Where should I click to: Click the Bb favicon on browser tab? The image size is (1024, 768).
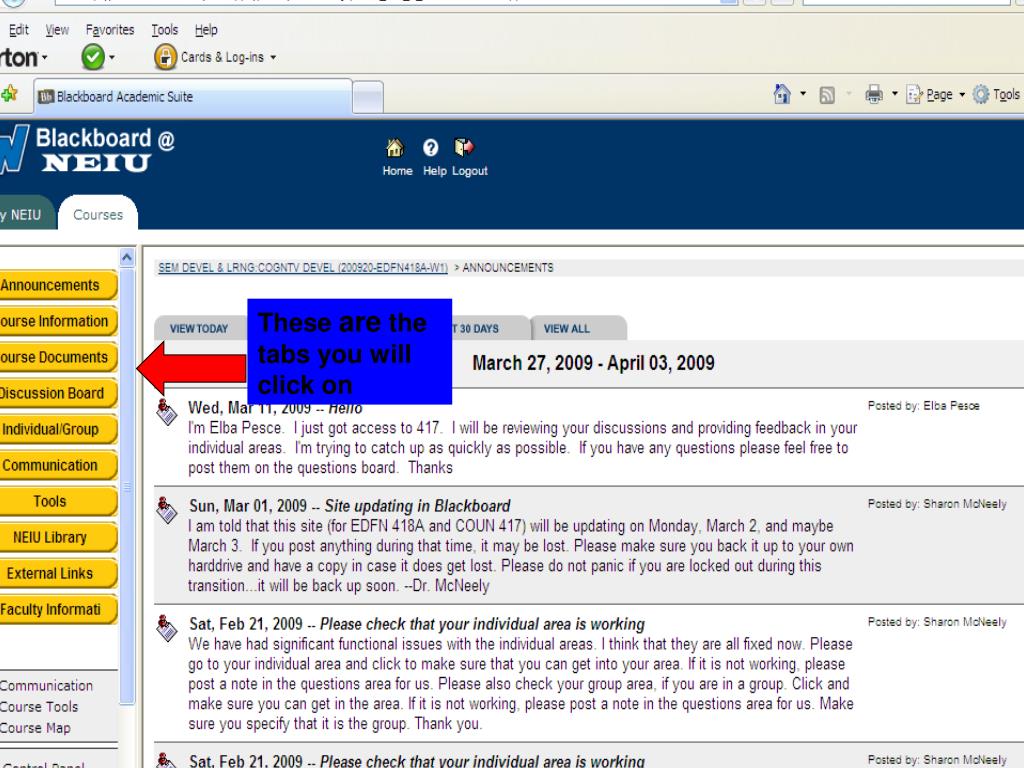[46, 97]
